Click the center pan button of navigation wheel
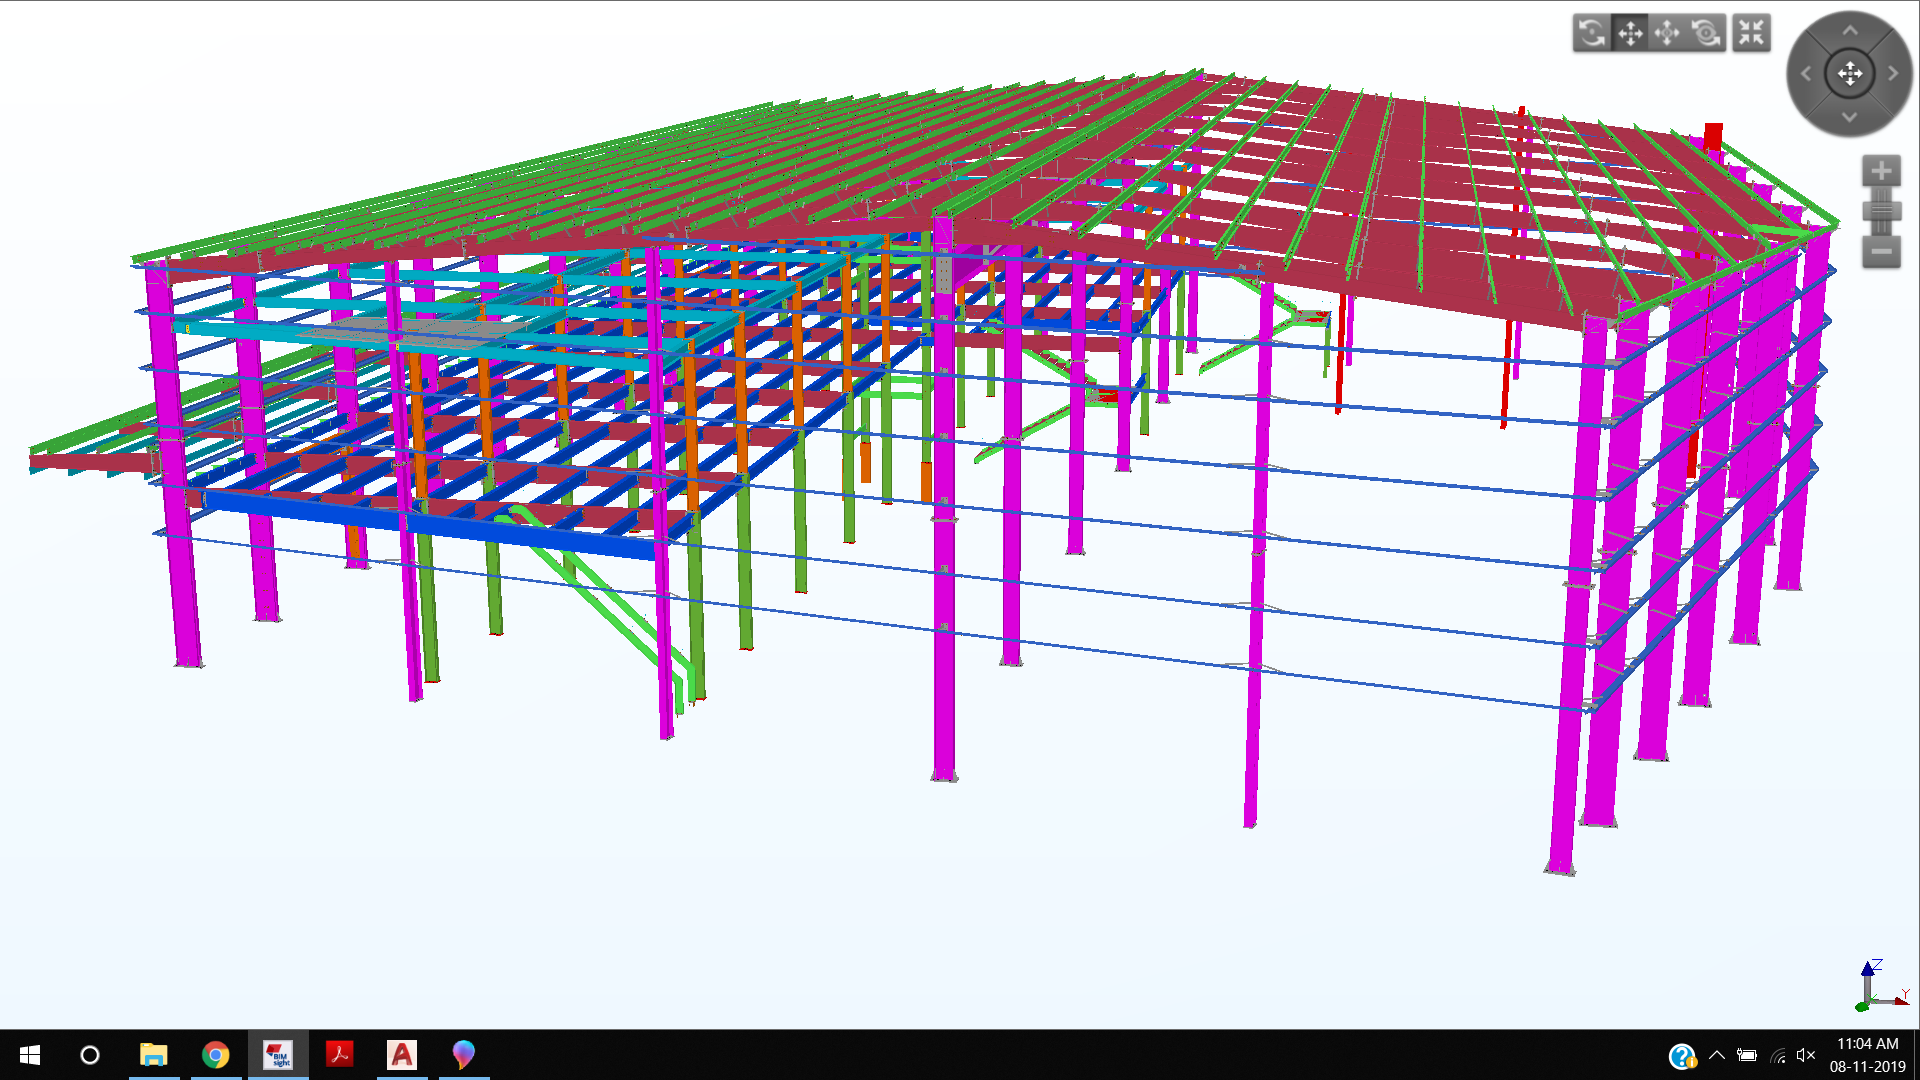Screen dimensions: 1920x1080 click(x=1850, y=73)
